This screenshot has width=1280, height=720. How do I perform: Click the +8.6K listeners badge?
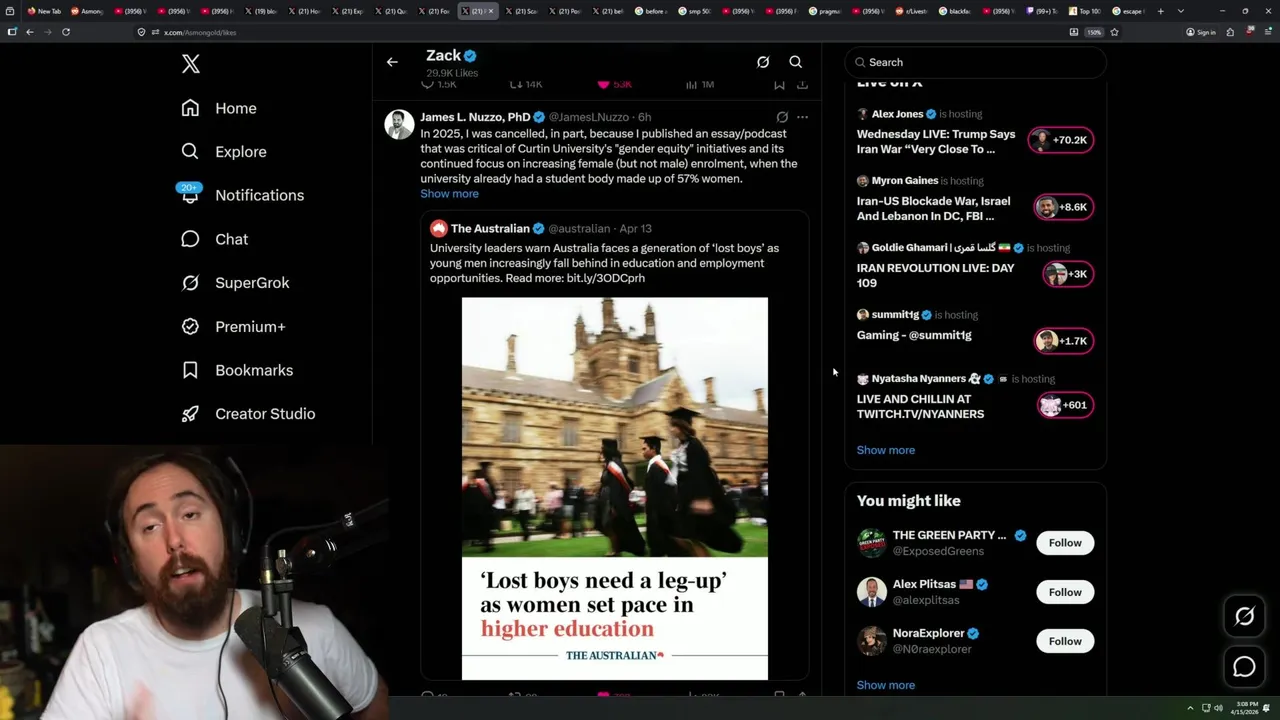(x=1063, y=207)
